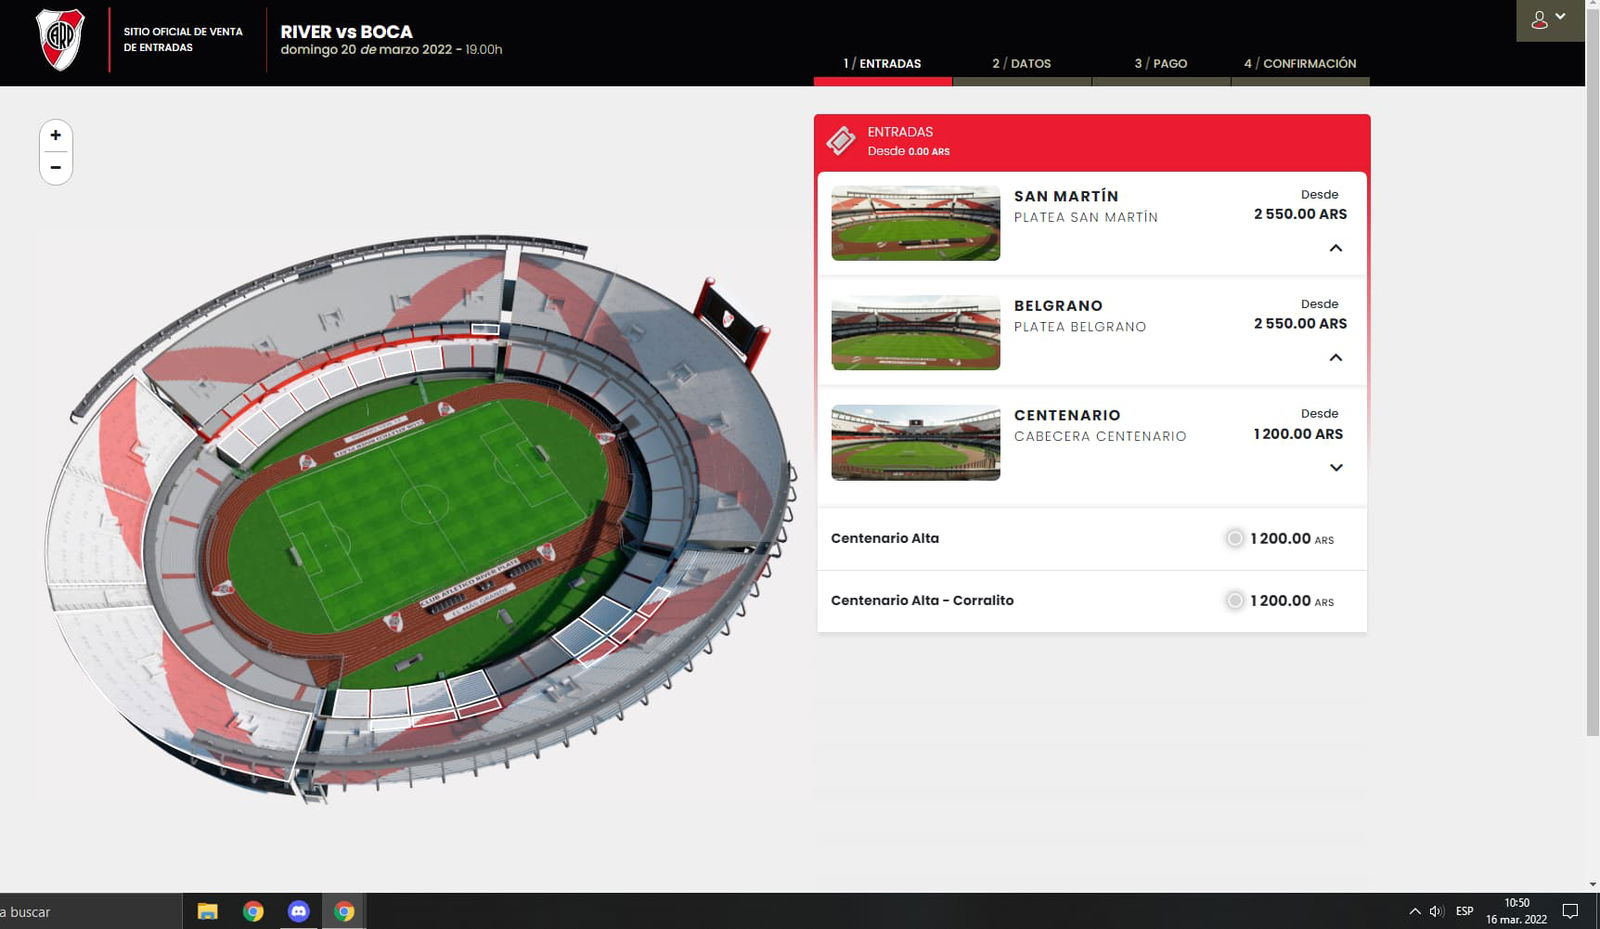Click the page vertical scrollbar
Image resolution: width=1600 pixels, height=929 pixels.
(1592, 400)
